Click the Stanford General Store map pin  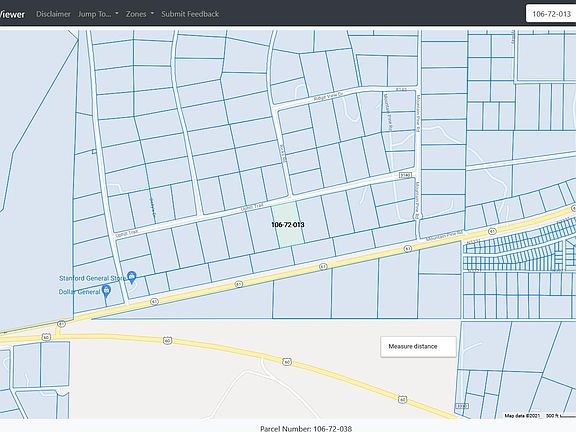coord(132,277)
